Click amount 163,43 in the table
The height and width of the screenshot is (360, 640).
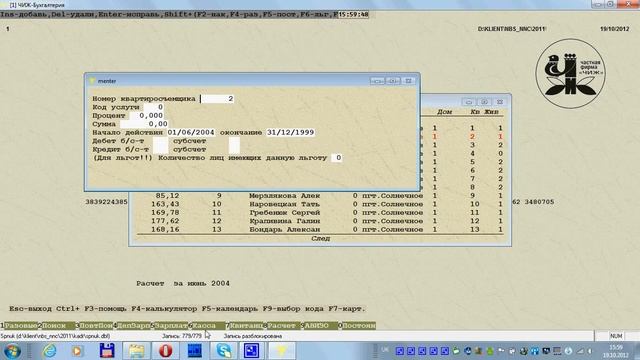tap(165, 204)
